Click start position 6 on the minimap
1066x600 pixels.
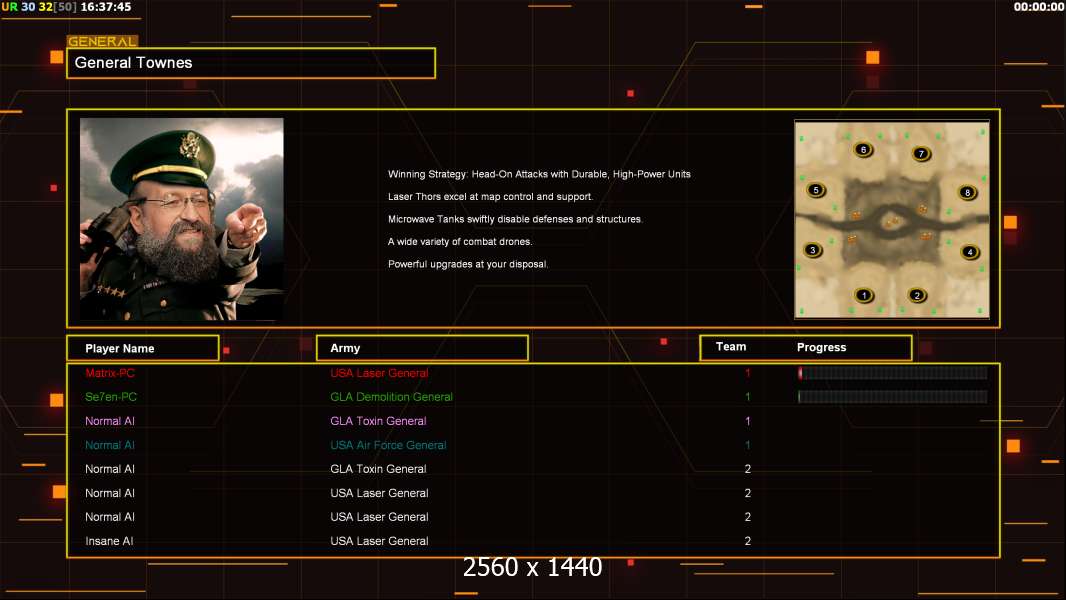click(x=863, y=149)
